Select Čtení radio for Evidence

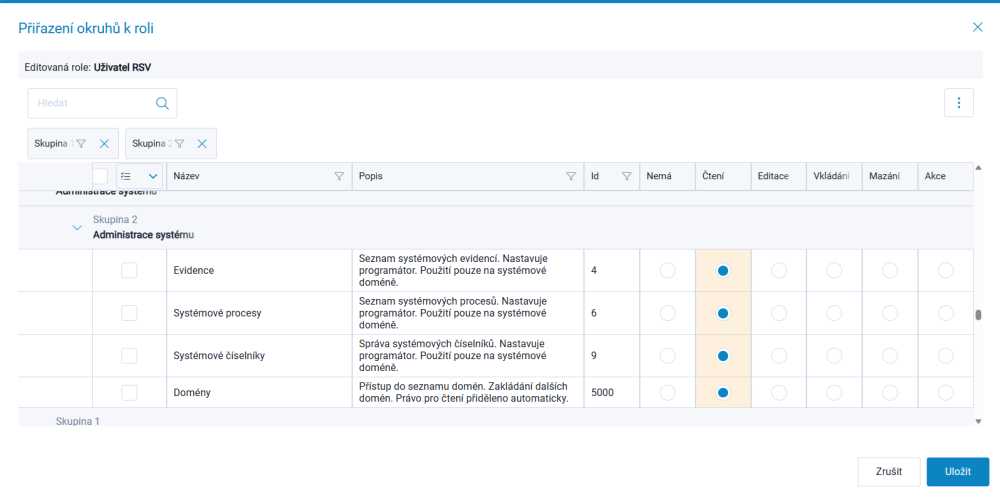click(x=723, y=271)
